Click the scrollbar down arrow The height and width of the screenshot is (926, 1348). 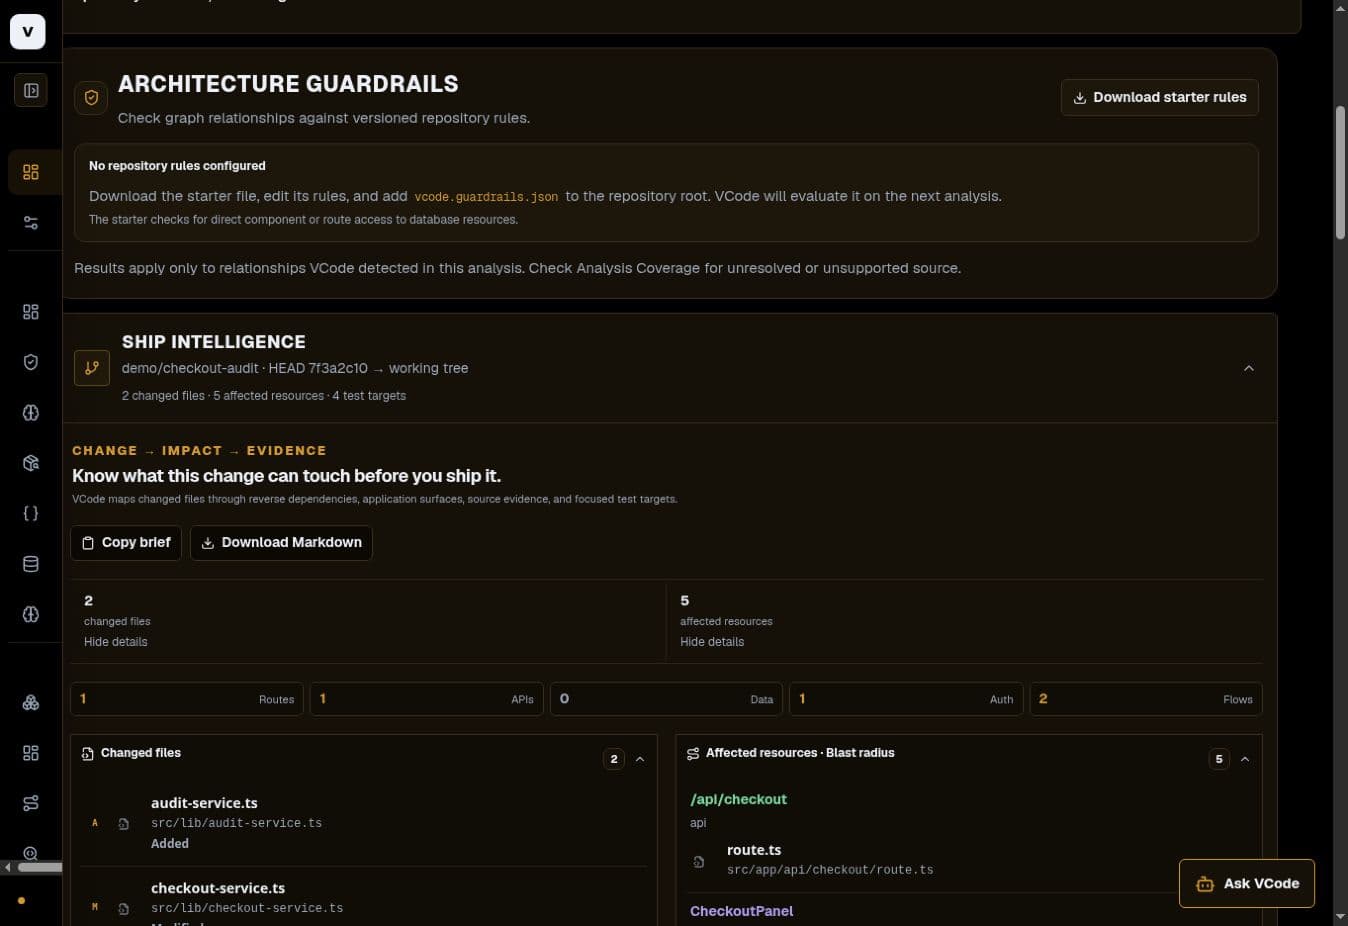[1340, 917]
